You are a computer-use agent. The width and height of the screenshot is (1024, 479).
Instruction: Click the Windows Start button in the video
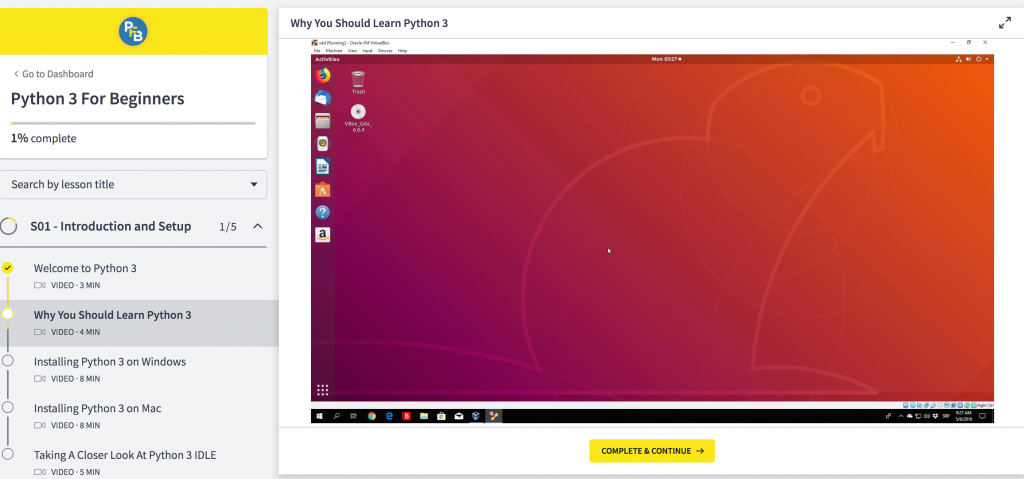tap(320, 416)
